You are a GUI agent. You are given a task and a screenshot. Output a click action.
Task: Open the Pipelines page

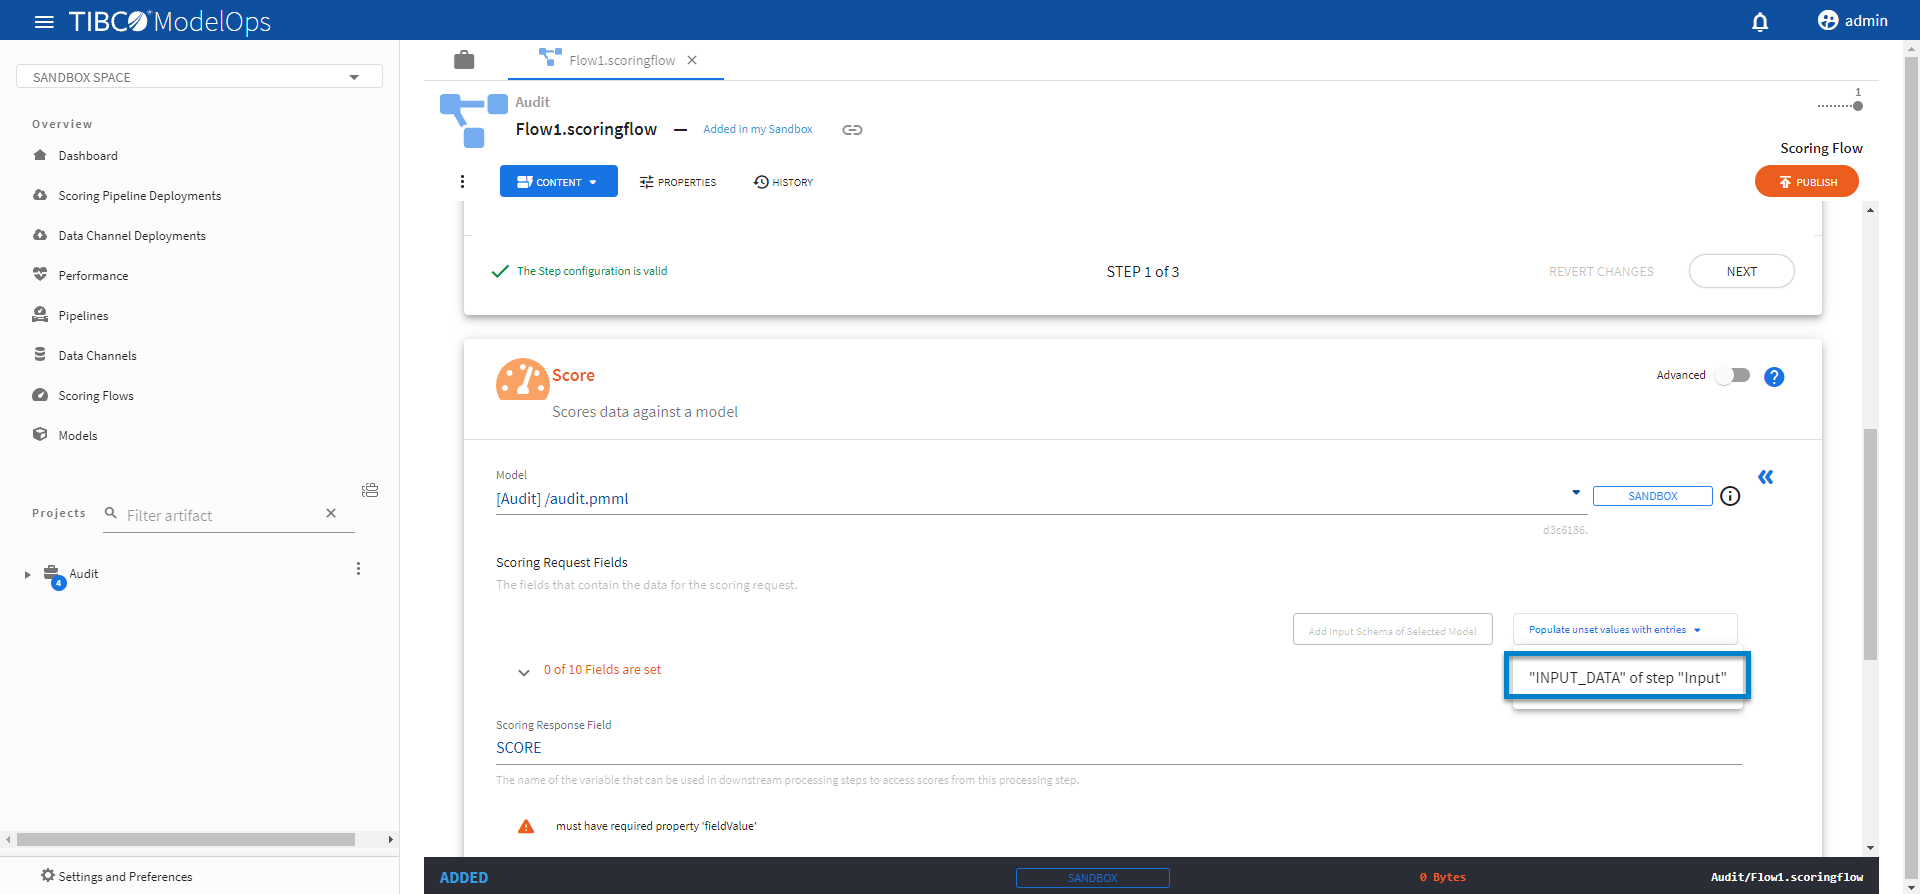(x=83, y=316)
